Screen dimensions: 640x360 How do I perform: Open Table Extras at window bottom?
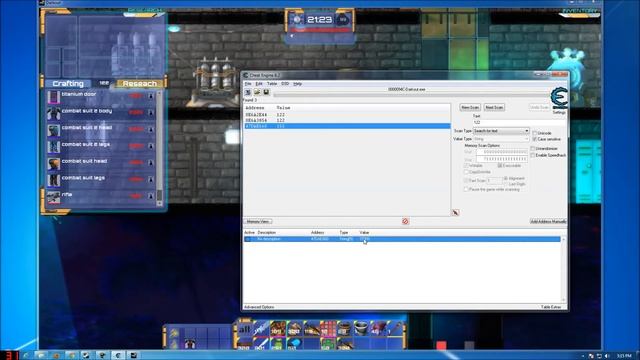pos(551,307)
